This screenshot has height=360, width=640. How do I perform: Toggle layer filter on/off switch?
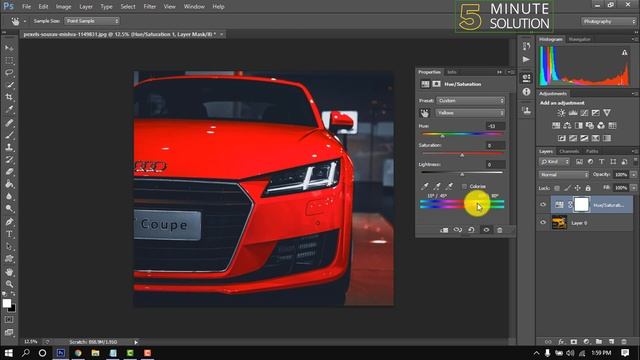[x=636, y=161]
